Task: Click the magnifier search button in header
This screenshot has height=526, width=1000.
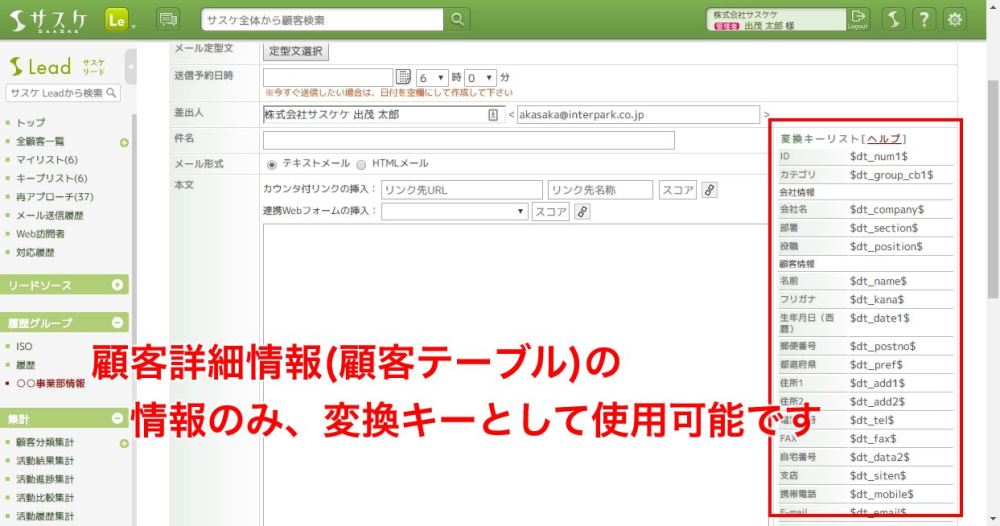Action: [457, 19]
